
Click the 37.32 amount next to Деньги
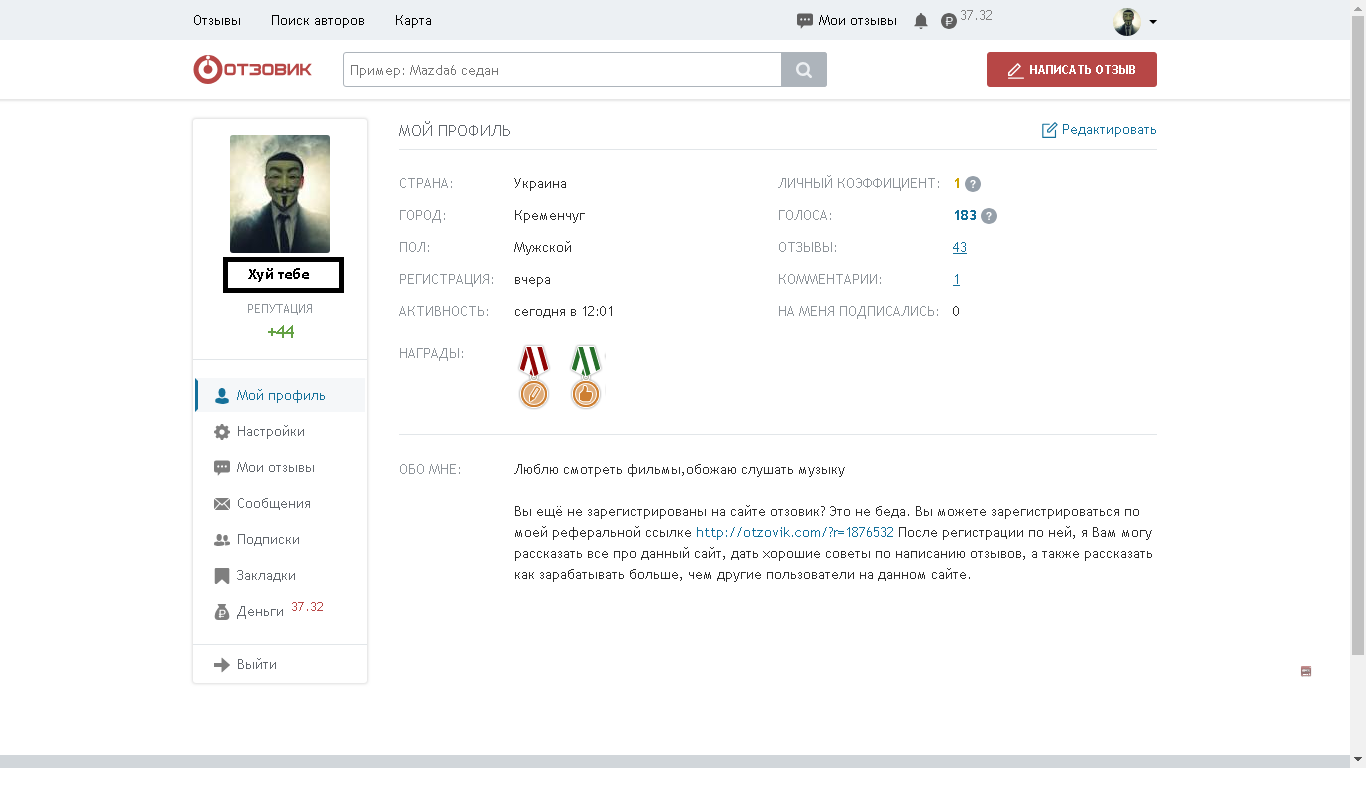pyautogui.click(x=307, y=607)
